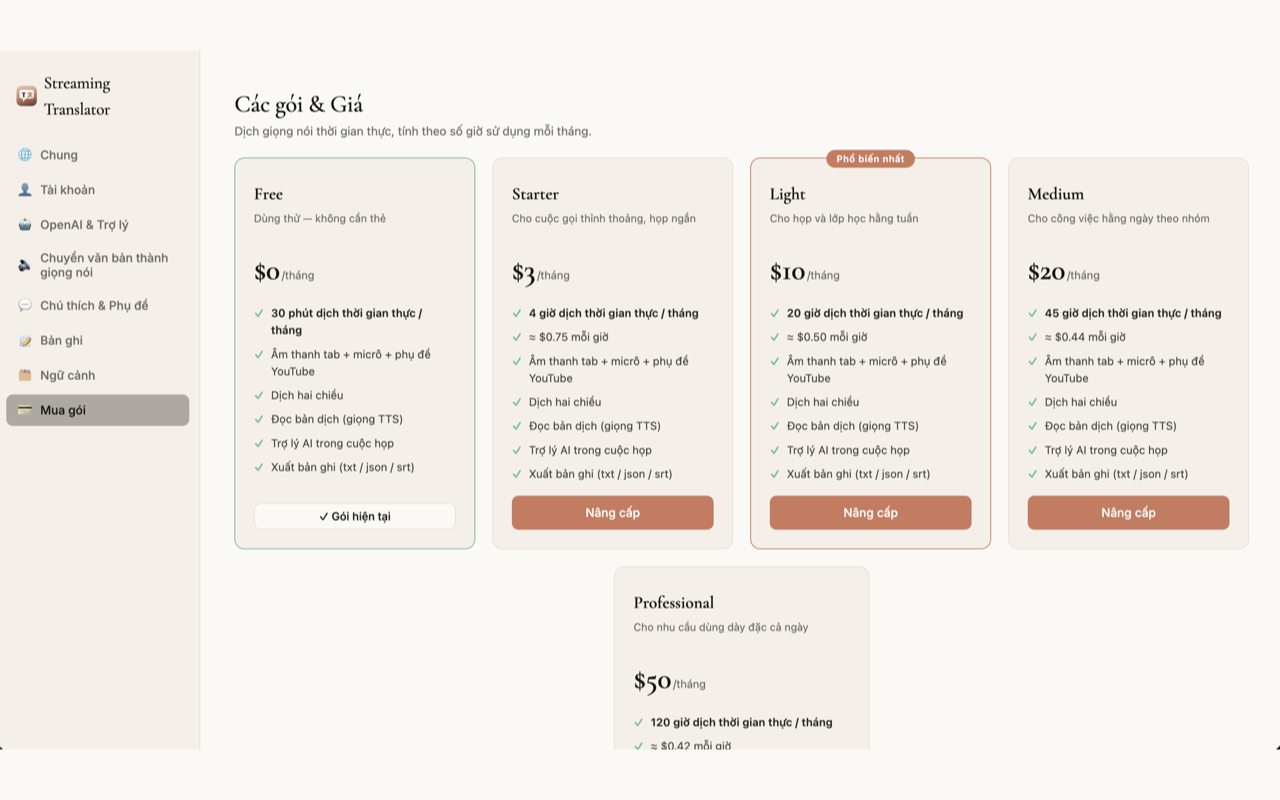Open OpenAI & Trợ lý robot icon
1280x800 pixels.
pos(25,225)
